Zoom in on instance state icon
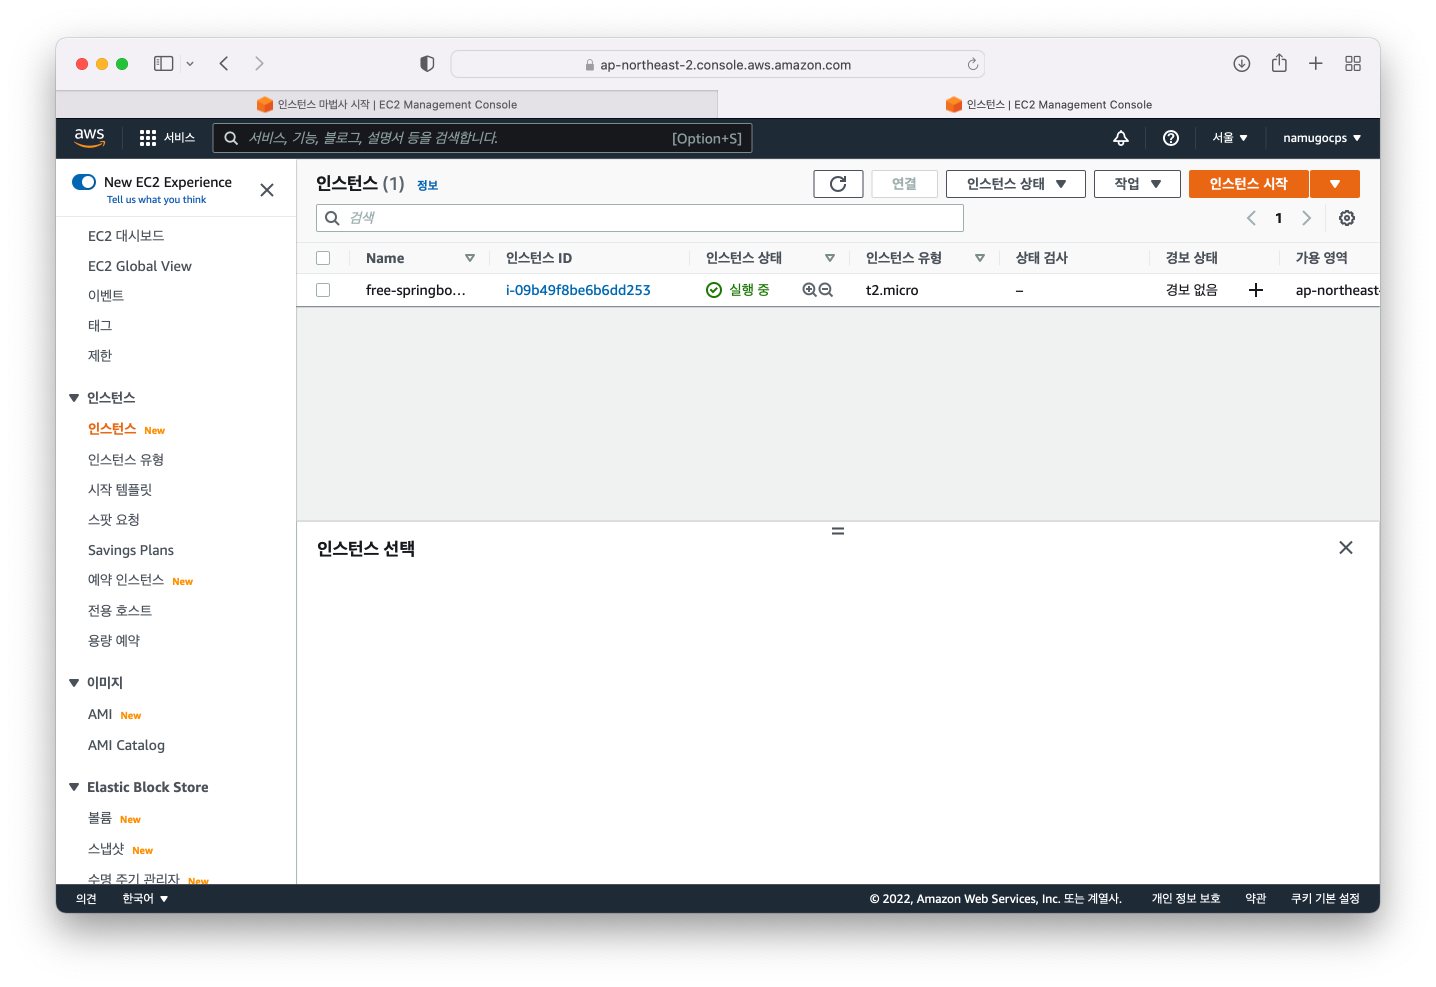 [x=810, y=290]
